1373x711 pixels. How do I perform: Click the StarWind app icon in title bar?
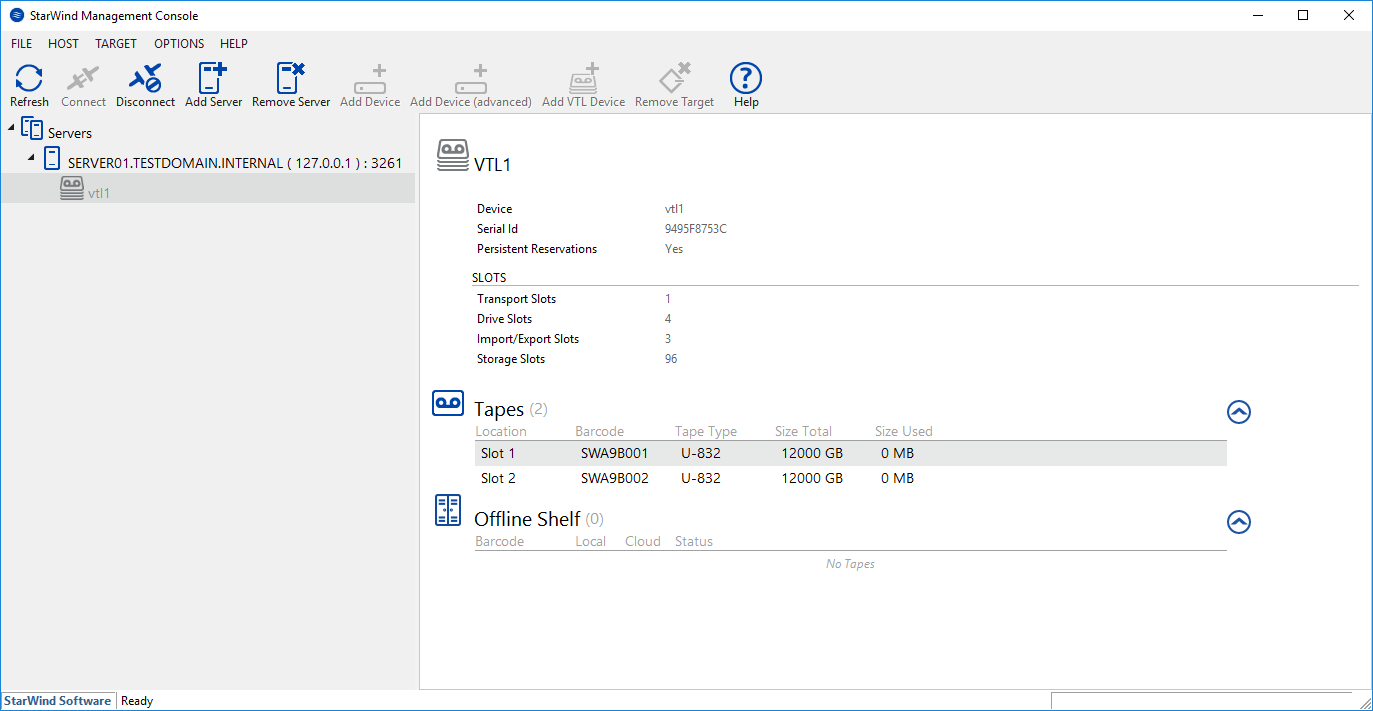coord(16,15)
